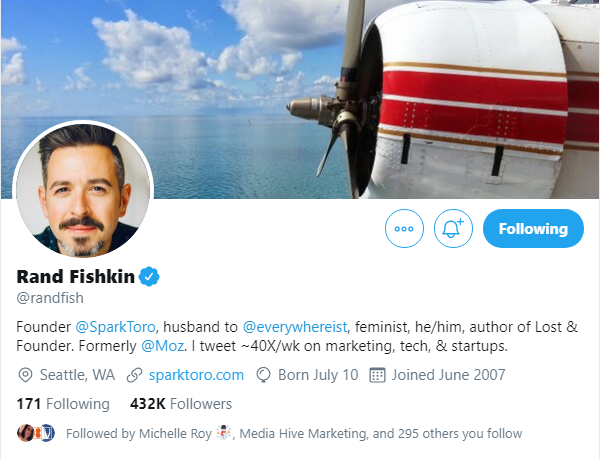This screenshot has width=601, height=460.
Task: View the 432K Followers list
Action: 181,404
